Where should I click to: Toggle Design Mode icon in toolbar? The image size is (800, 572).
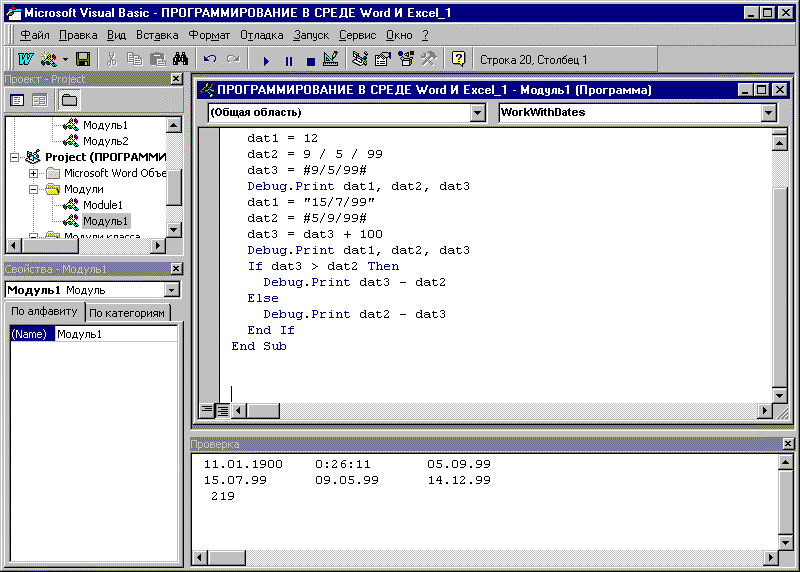pos(331,60)
